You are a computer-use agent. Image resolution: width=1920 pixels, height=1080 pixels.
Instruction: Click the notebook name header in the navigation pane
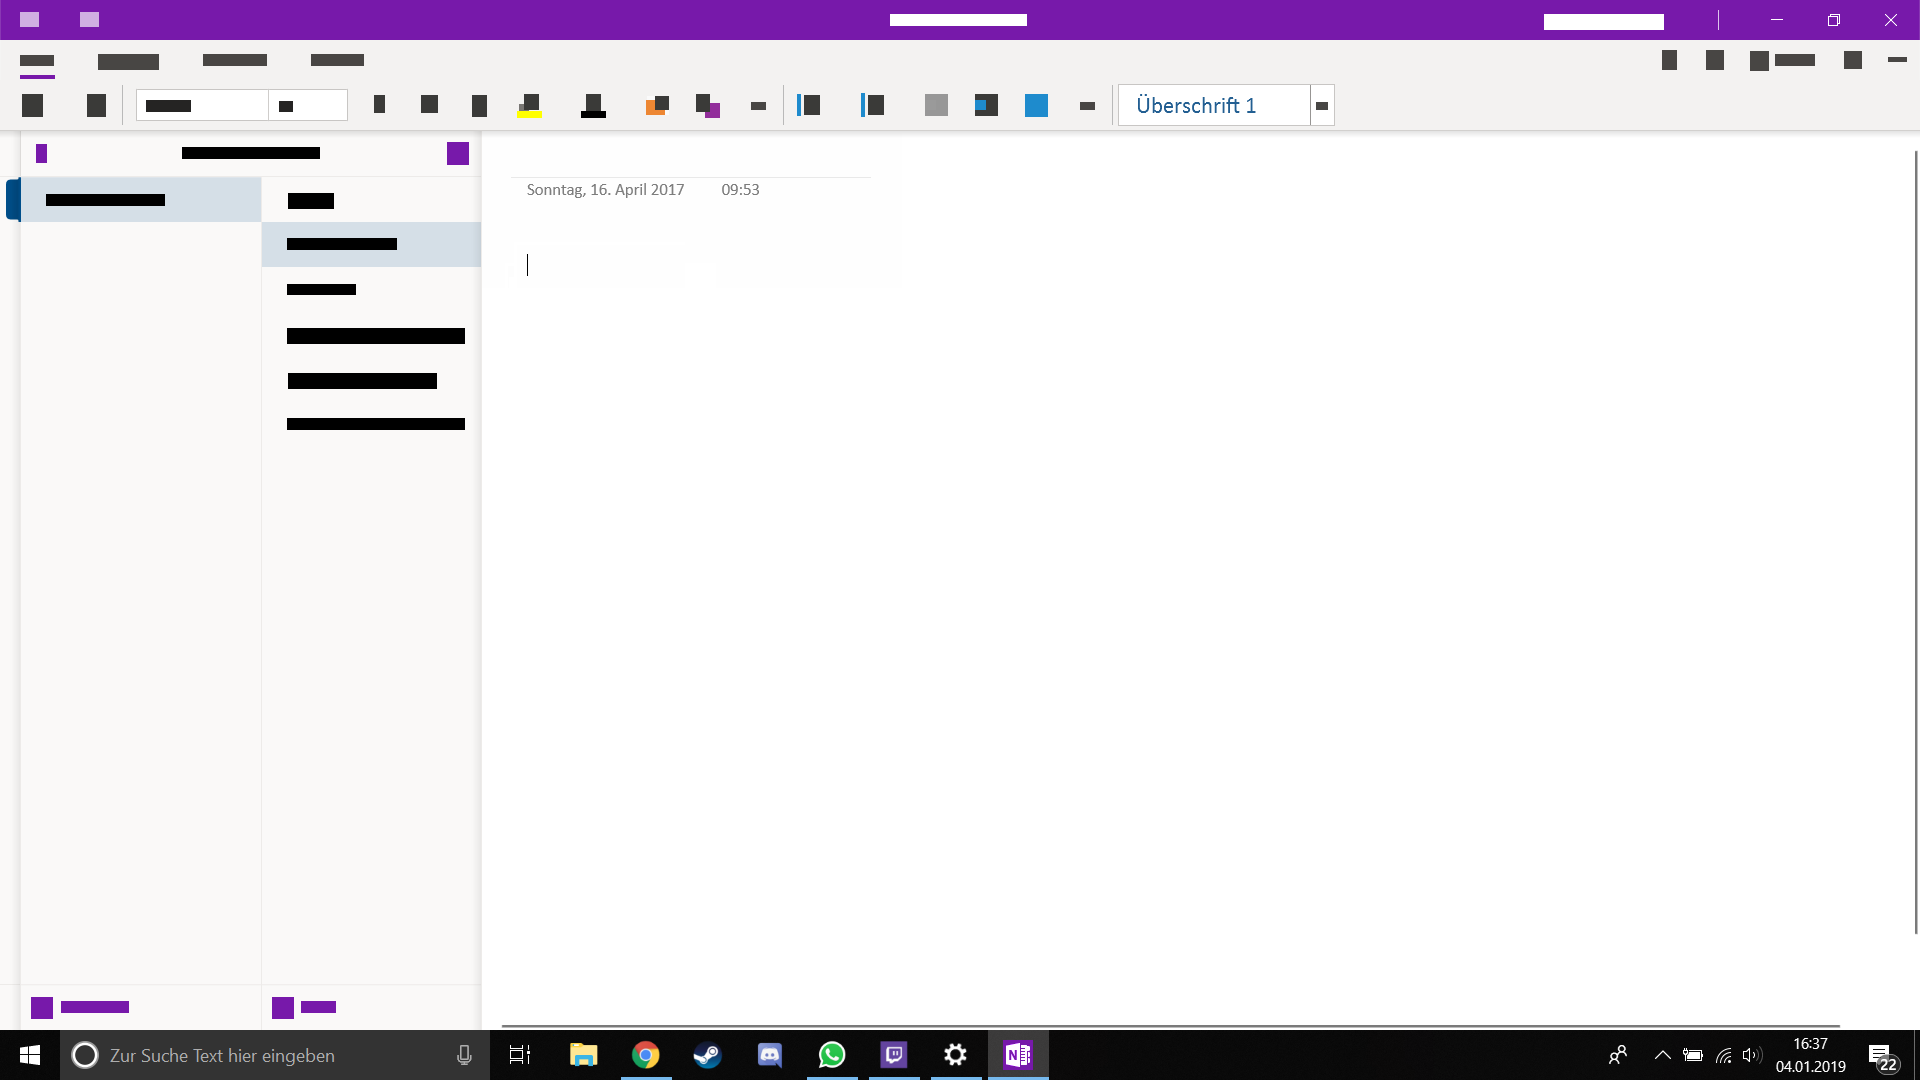(251, 153)
